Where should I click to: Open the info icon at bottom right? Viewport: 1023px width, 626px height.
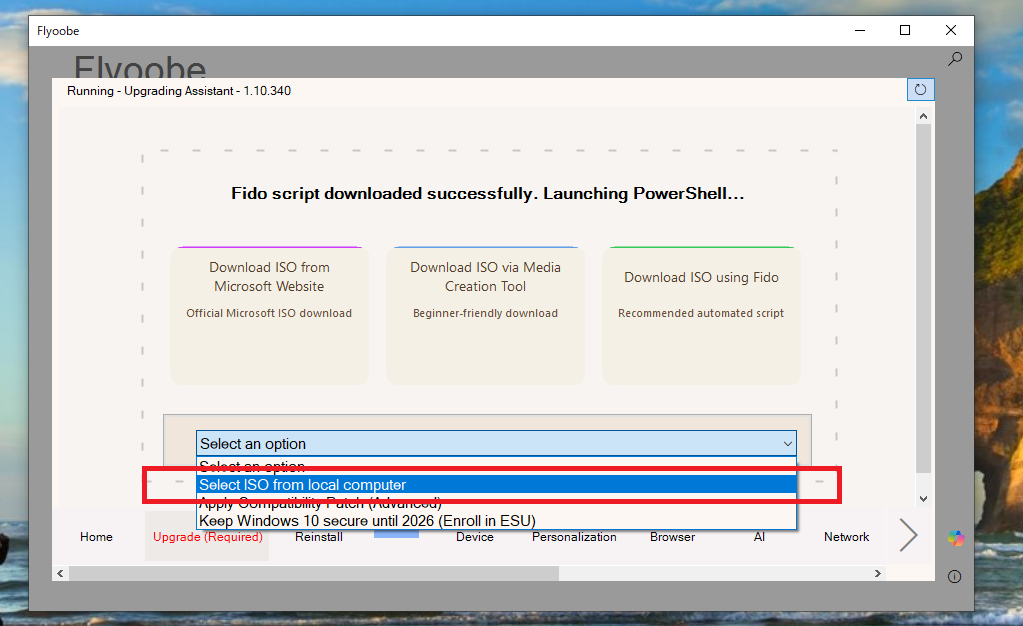pos(954,576)
